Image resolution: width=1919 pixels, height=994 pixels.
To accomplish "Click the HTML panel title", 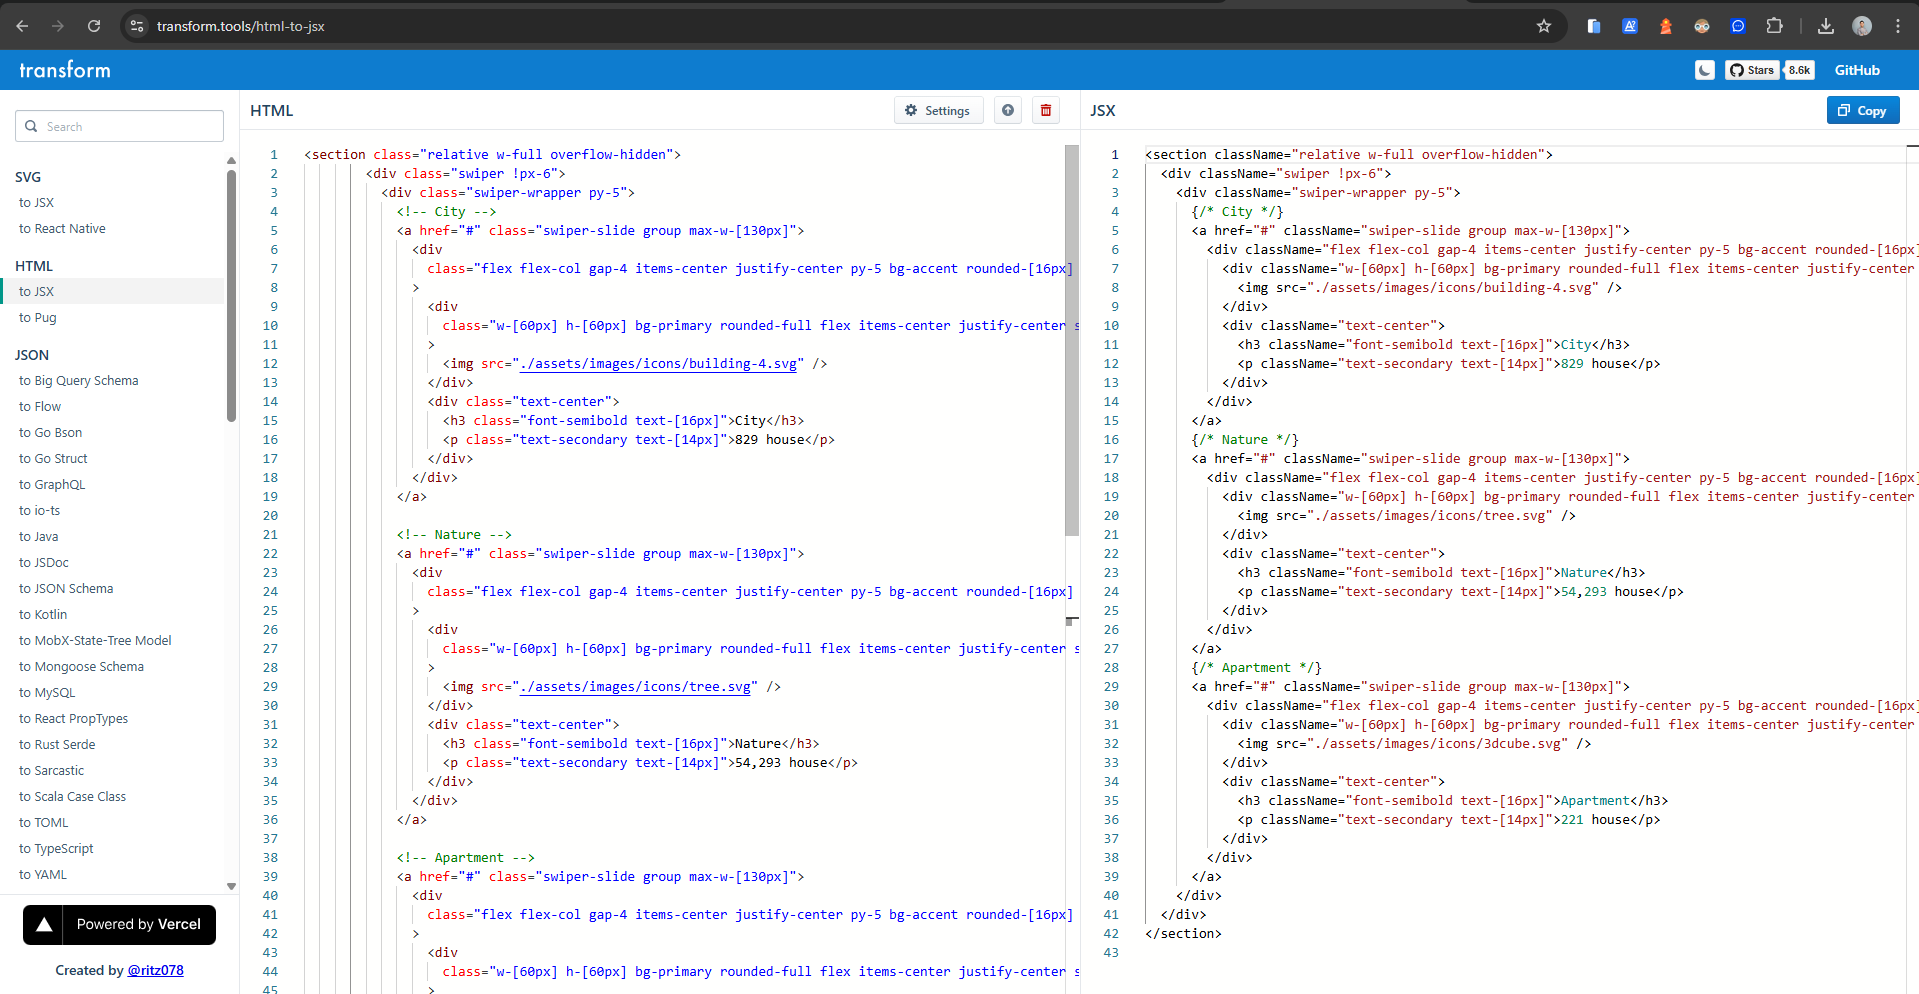I will [x=272, y=111].
